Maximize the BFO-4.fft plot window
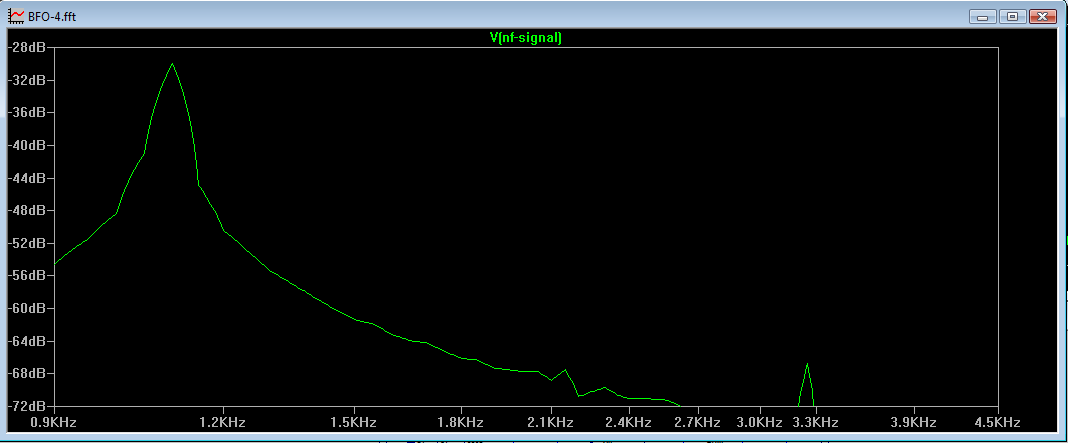 click(x=1012, y=16)
